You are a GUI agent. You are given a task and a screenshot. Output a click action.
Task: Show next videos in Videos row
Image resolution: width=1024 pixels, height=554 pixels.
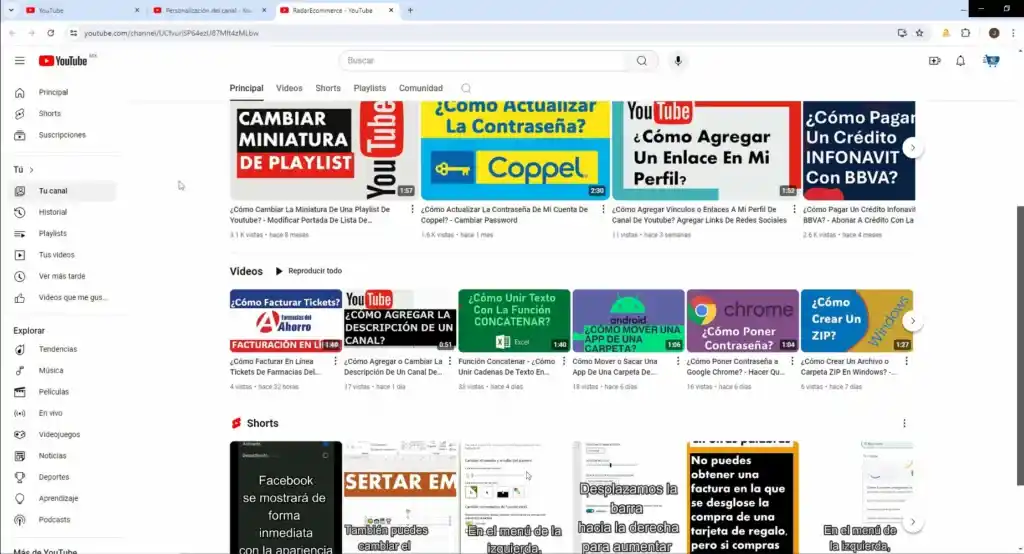912,321
